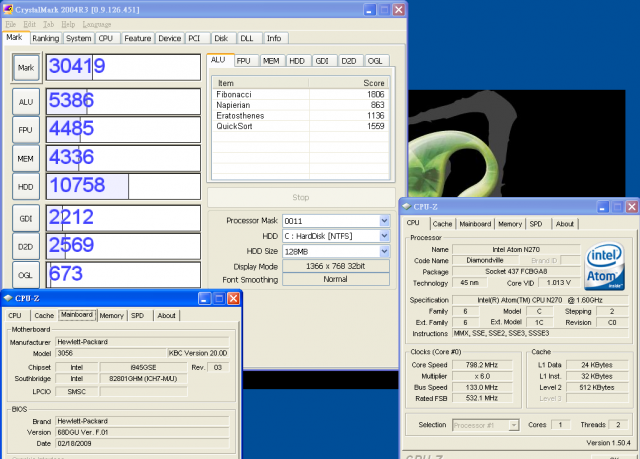Select the GDI score detail tab

coord(322,61)
